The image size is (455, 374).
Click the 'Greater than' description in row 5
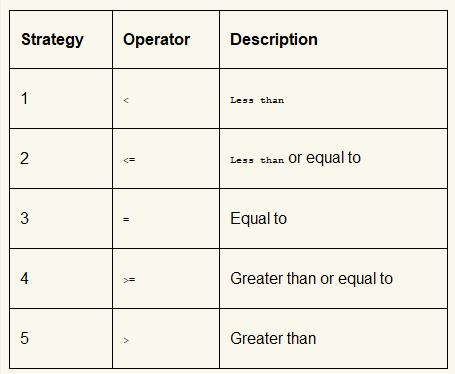273,339
